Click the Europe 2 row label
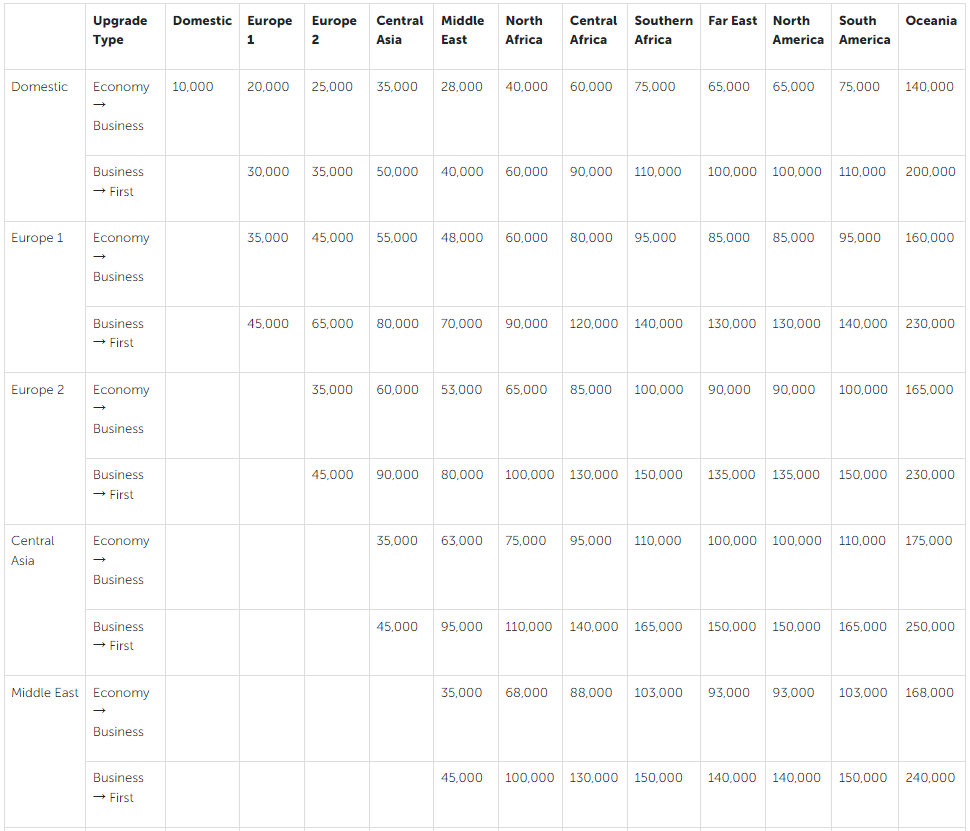970x831 pixels. (38, 390)
